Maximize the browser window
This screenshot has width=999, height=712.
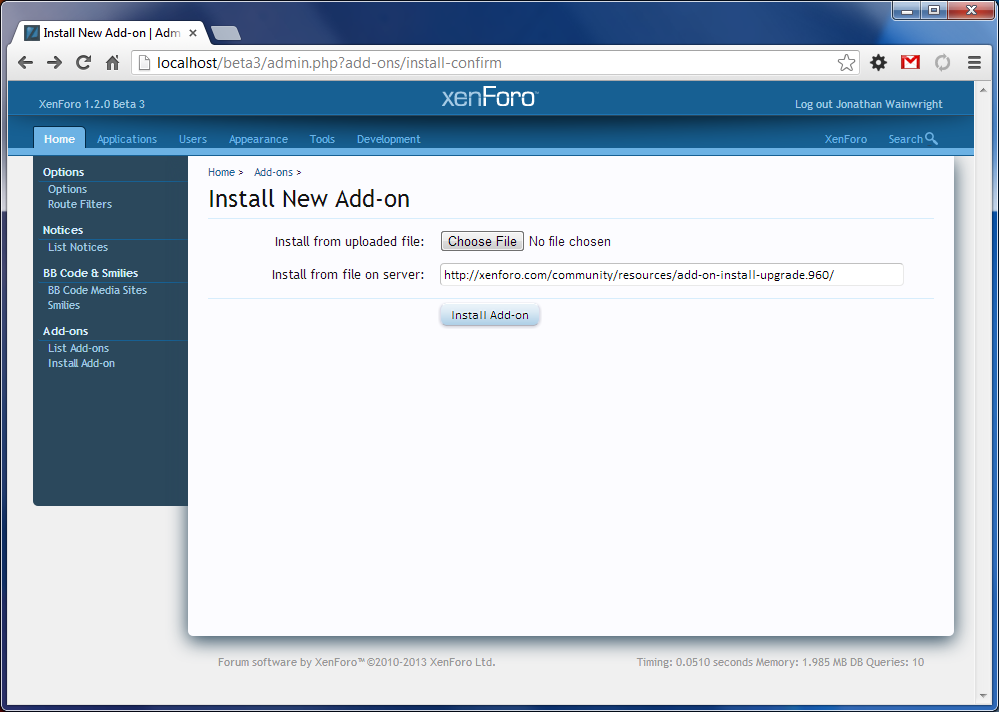(934, 11)
